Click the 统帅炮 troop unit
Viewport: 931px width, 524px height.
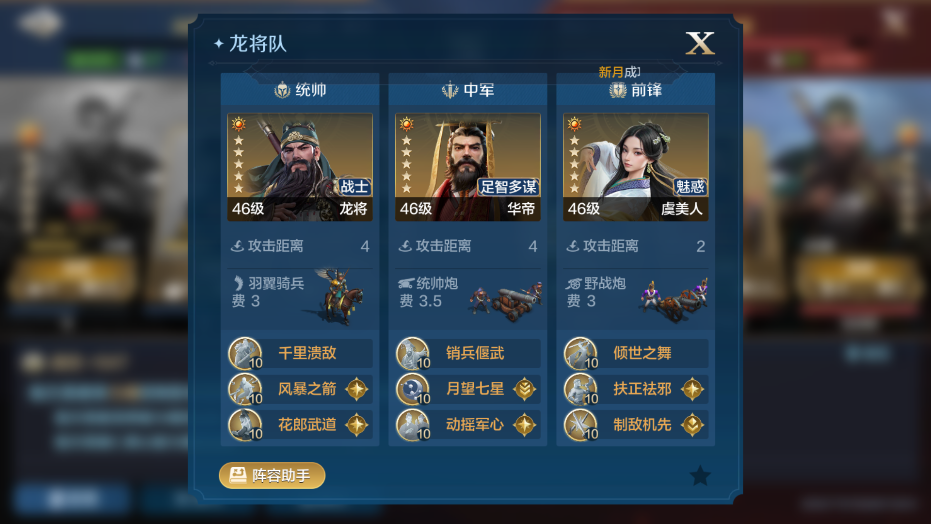468,296
